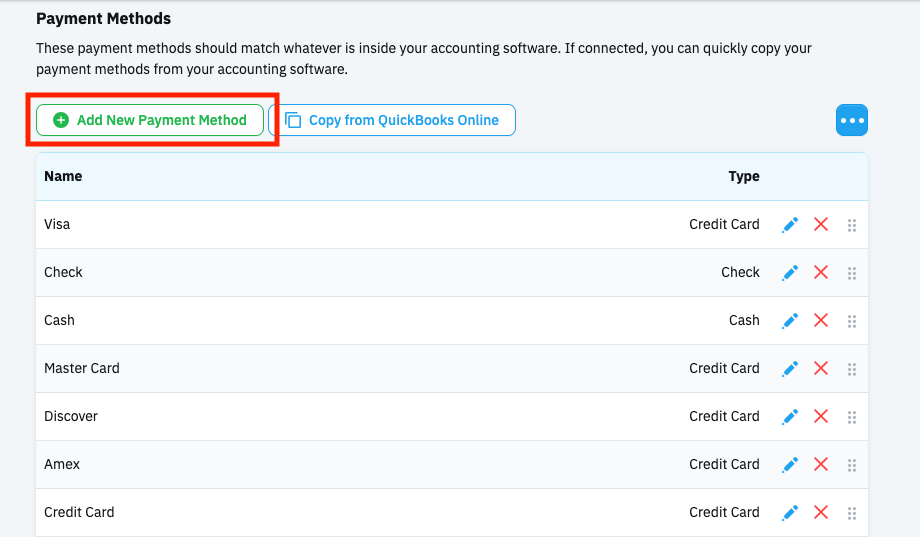Delete the Amex payment method

point(821,465)
